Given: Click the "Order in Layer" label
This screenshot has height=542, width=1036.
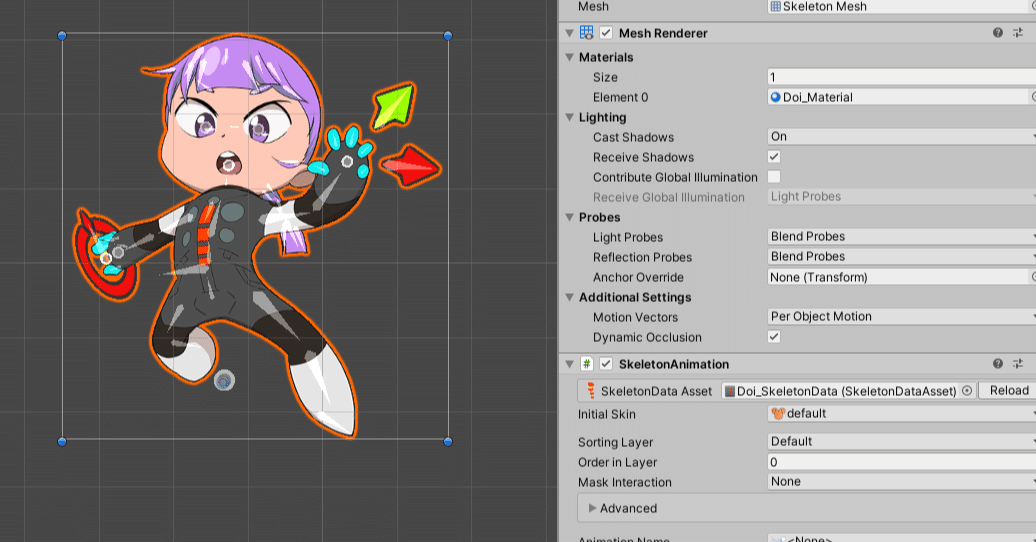Looking at the screenshot, I should 617,463.
